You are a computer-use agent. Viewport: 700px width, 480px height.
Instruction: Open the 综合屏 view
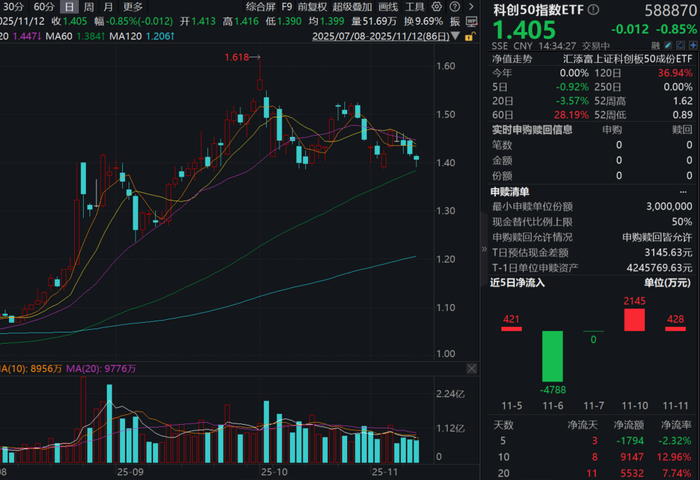click(x=261, y=7)
